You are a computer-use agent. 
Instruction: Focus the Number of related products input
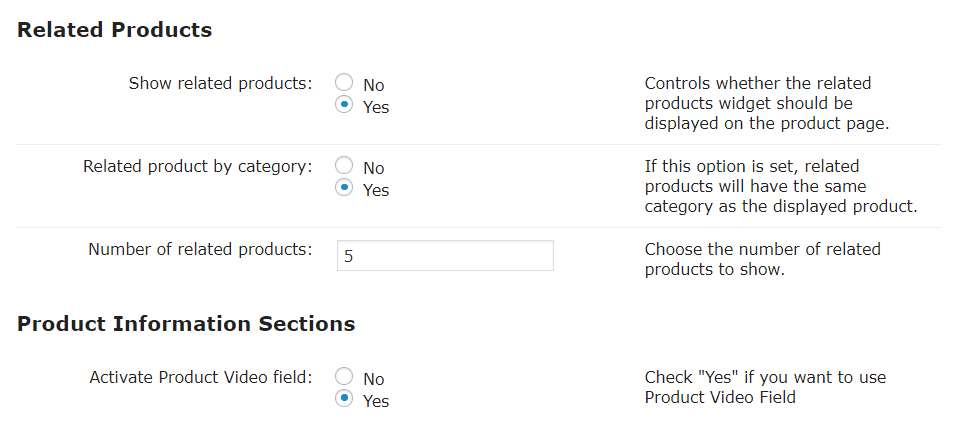coord(445,255)
